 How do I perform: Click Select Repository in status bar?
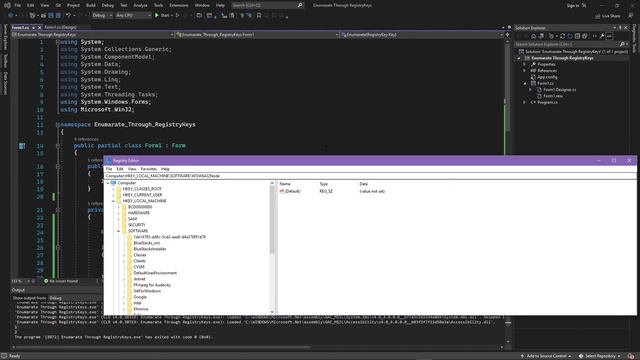tap(600, 356)
